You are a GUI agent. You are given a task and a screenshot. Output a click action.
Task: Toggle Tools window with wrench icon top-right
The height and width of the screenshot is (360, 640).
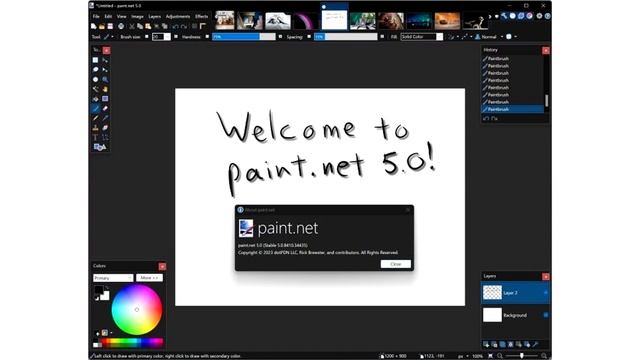(x=504, y=16)
